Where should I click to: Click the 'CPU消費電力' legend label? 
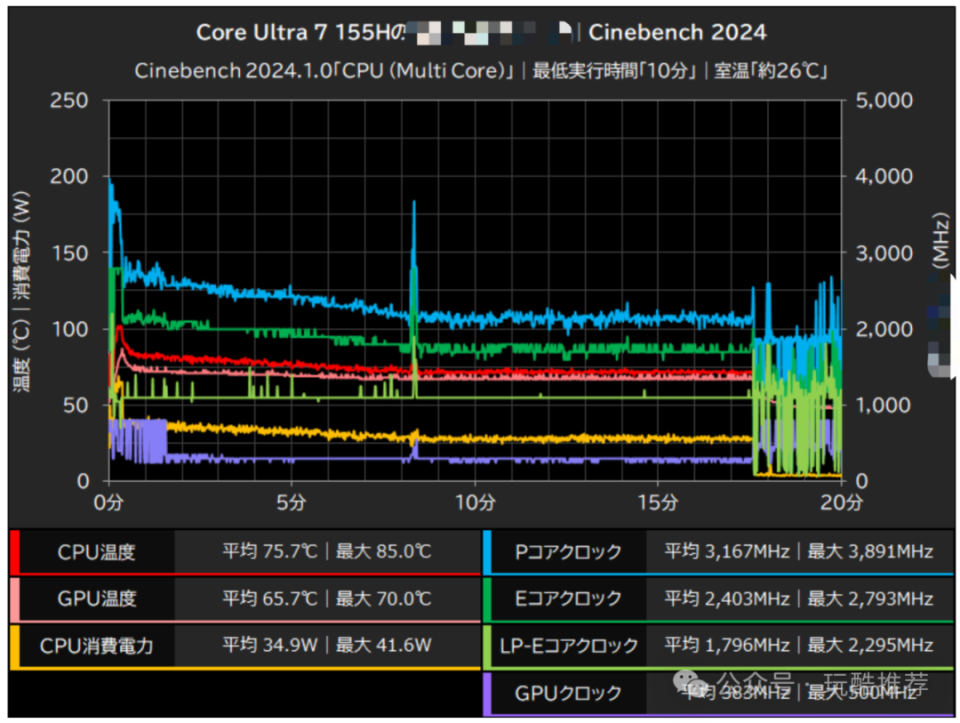(97, 646)
